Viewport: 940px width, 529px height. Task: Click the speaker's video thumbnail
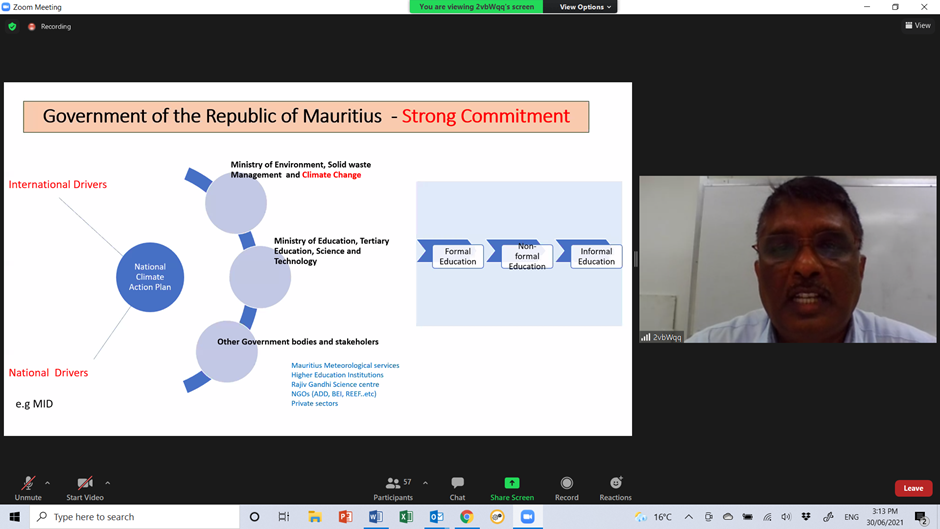click(787, 259)
